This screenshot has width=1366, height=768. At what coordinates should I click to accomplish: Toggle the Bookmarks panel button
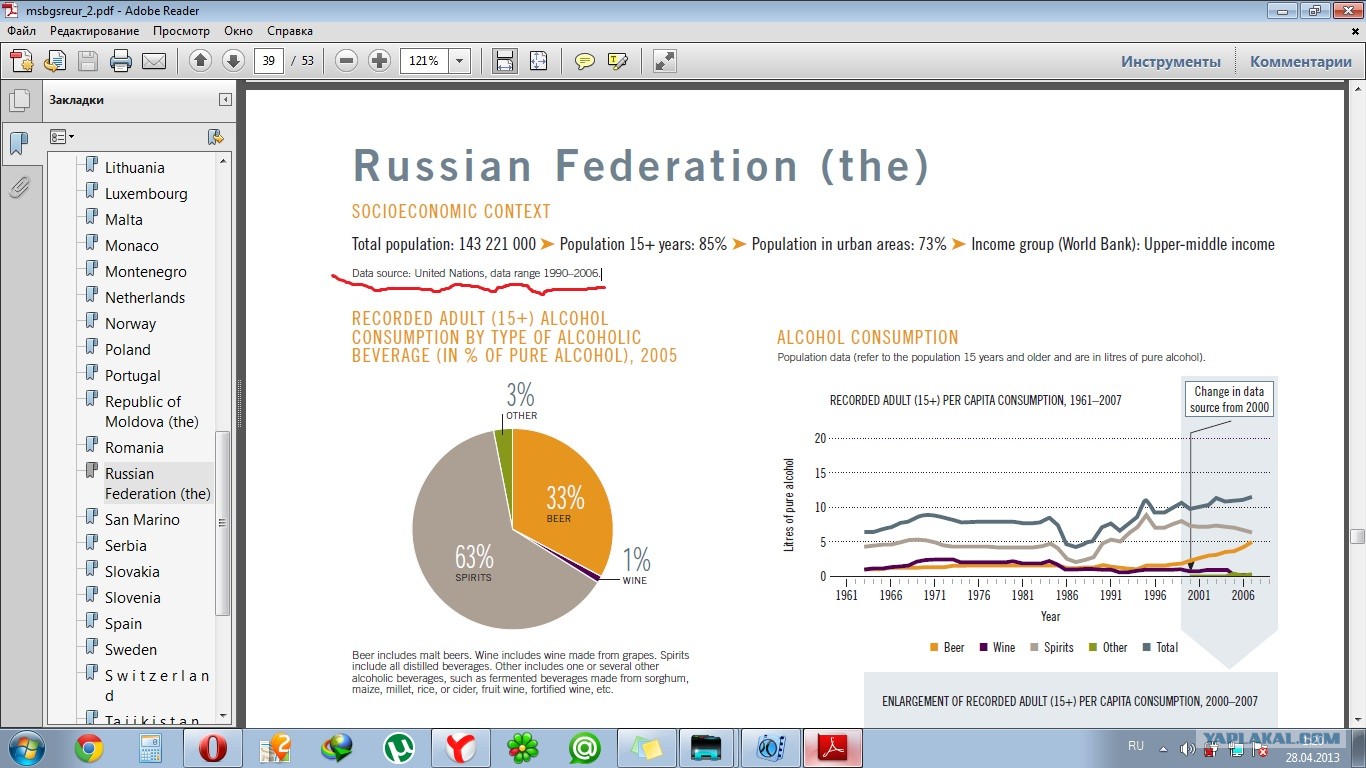point(20,143)
